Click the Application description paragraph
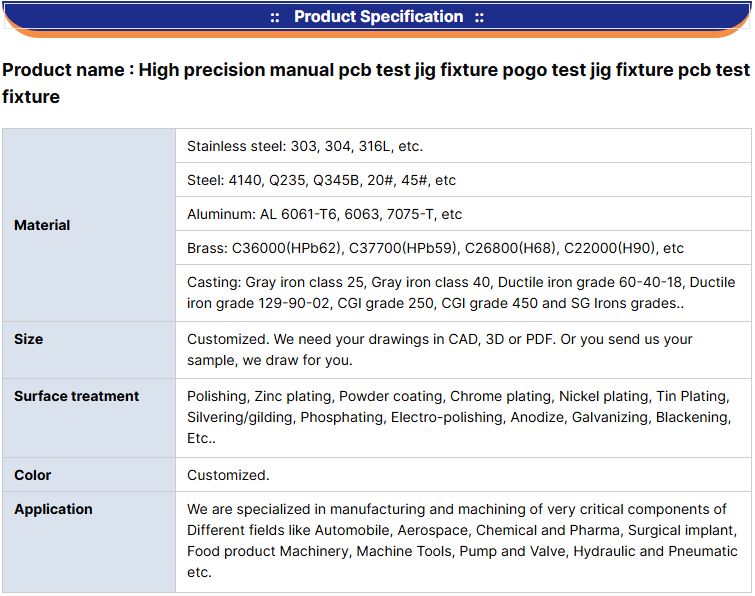This screenshot has height=596, width=755. pyautogui.click(x=462, y=541)
